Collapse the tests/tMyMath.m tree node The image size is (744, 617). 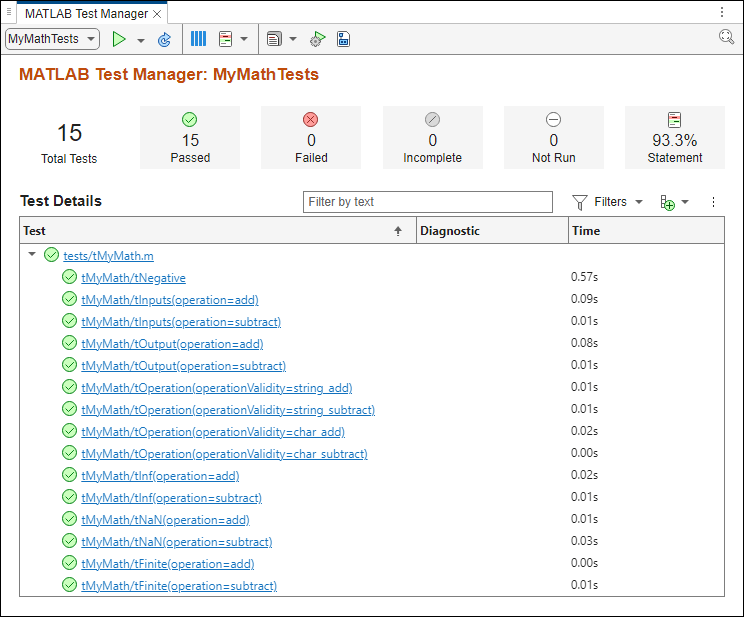click(32, 254)
